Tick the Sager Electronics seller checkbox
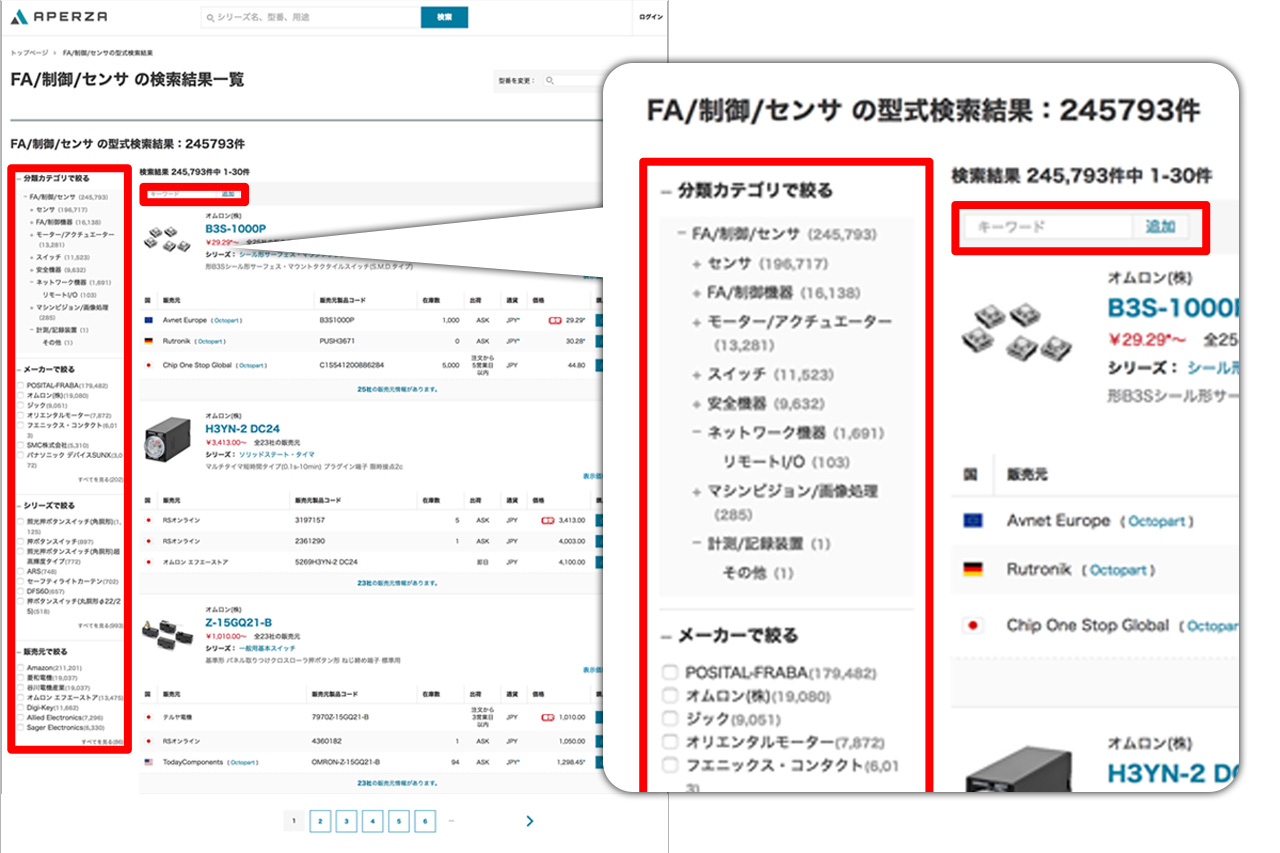This screenshot has width=1280, height=853. click(22, 727)
